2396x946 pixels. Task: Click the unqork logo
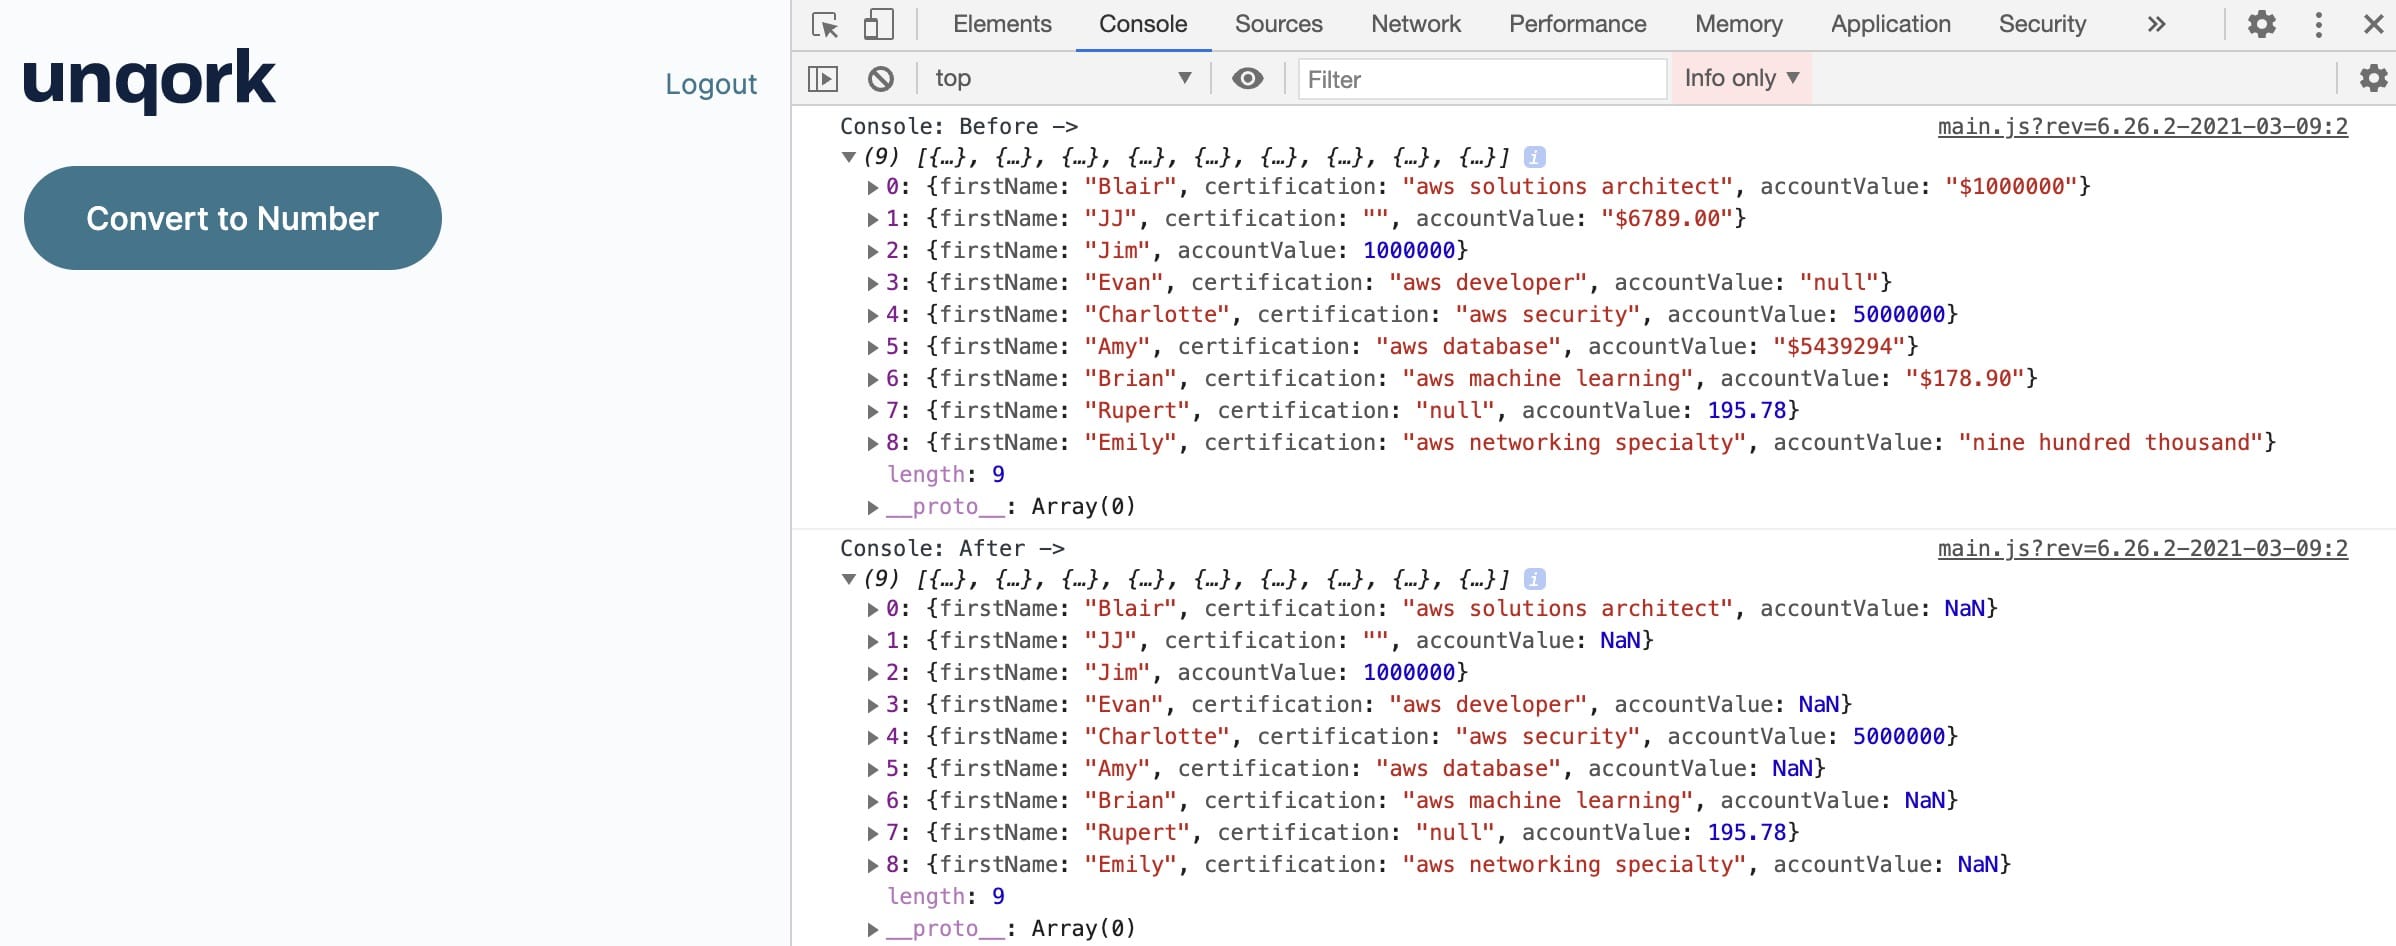pos(149,80)
